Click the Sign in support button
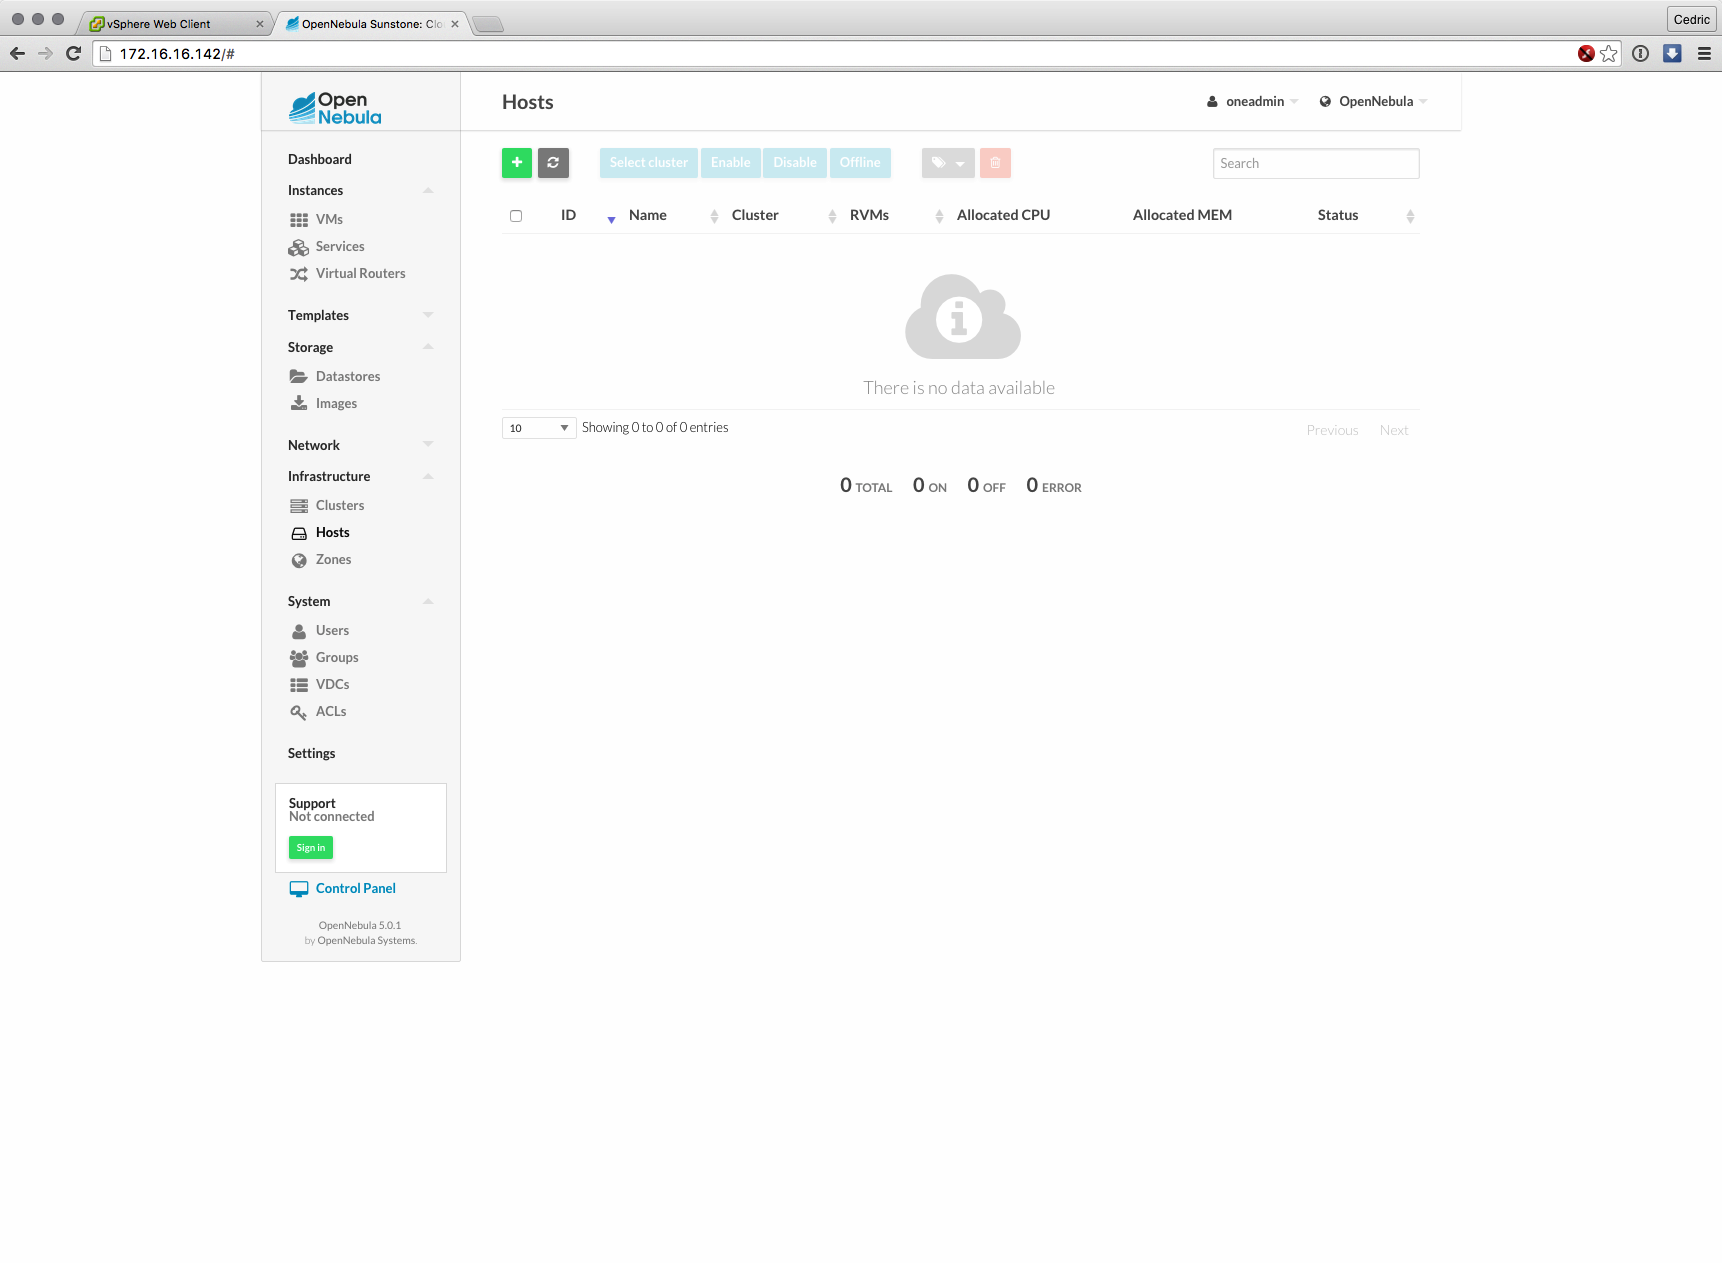This screenshot has height=1263, width=1722. 310,847
